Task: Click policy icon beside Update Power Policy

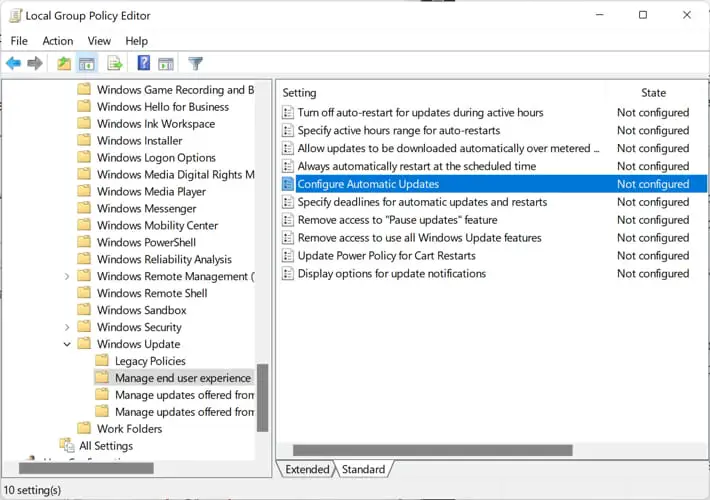Action: pos(288,256)
